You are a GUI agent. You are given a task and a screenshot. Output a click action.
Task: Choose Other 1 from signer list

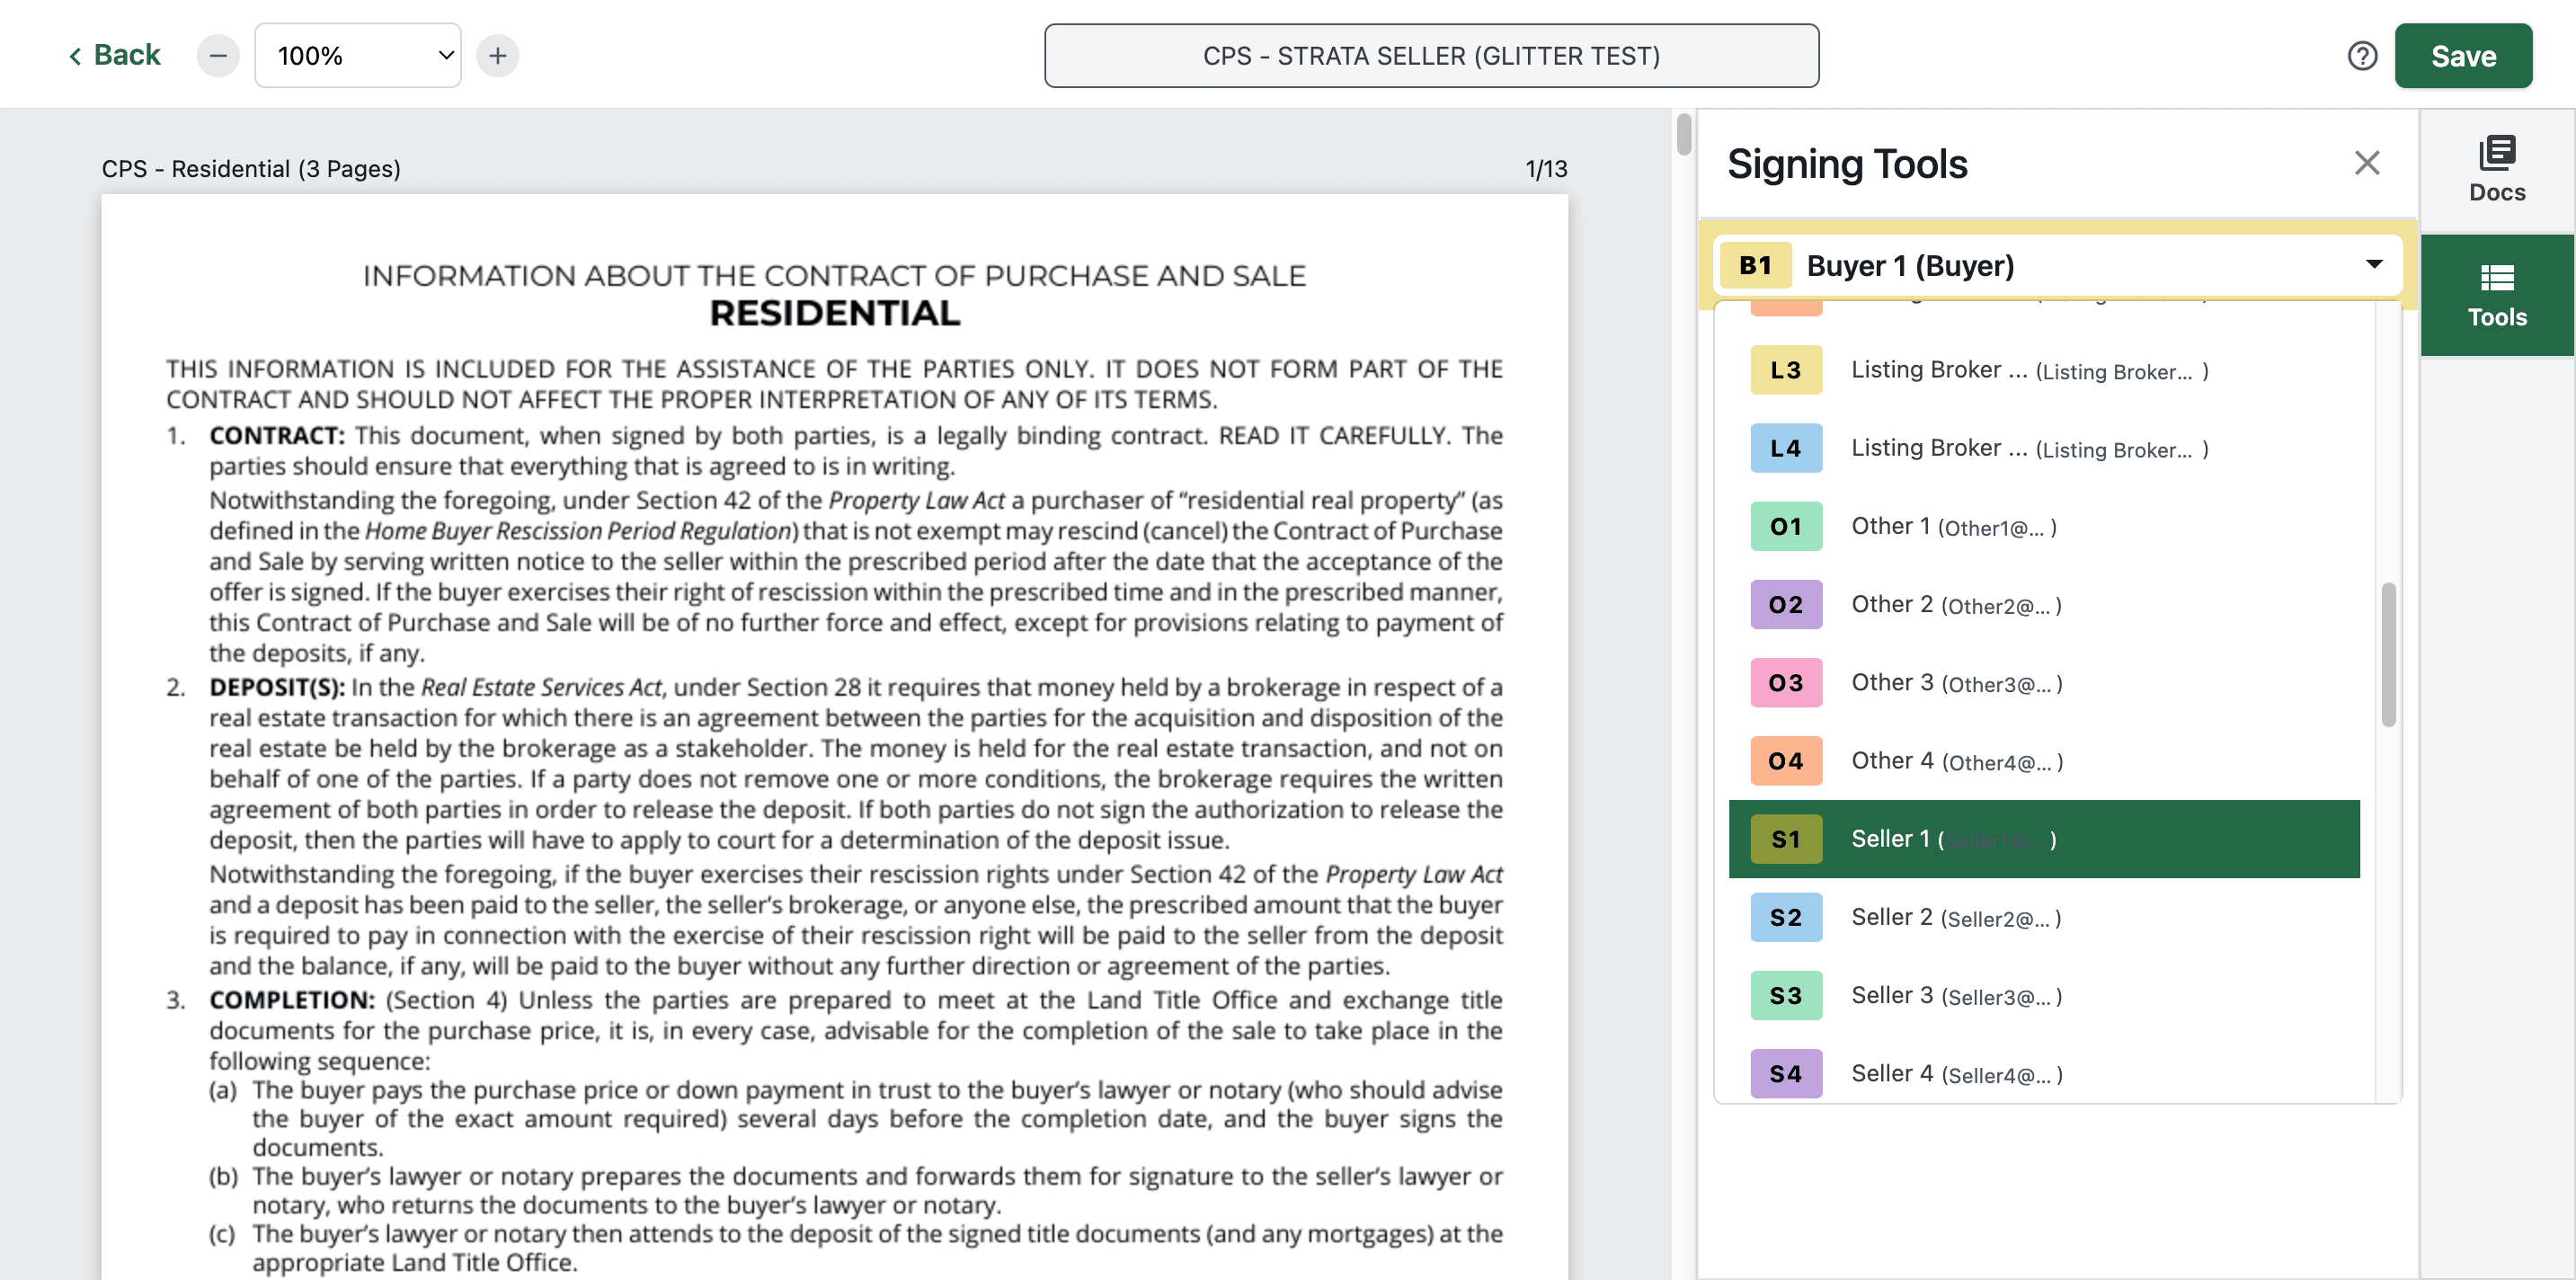pyautogui.click(x=2044, y=526)
